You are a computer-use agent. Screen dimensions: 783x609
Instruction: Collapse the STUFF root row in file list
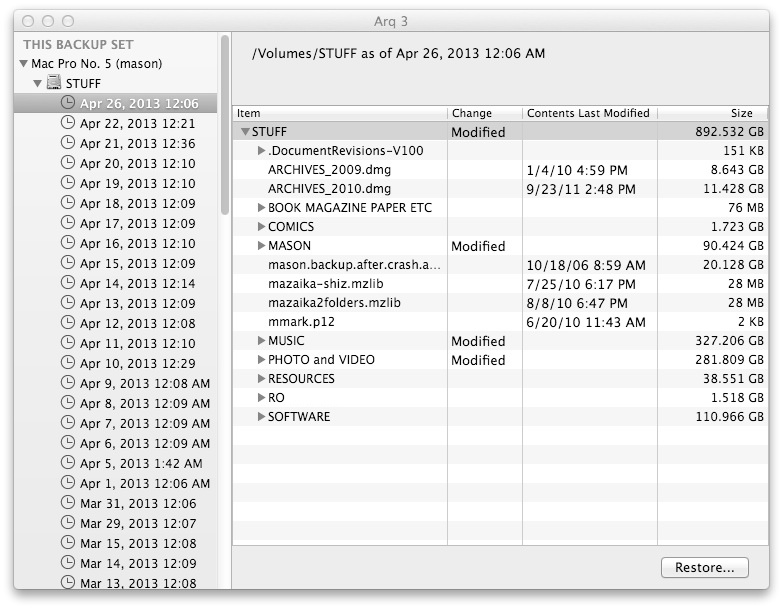(245, 132)
